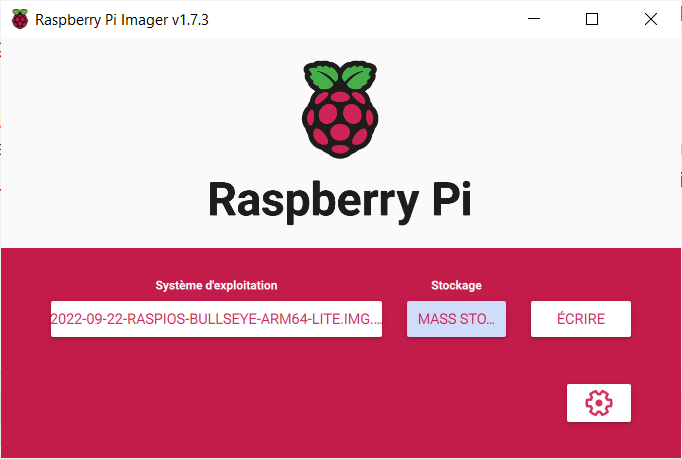Click the 'Raspberry Pi' heading text

click(340, 201)
